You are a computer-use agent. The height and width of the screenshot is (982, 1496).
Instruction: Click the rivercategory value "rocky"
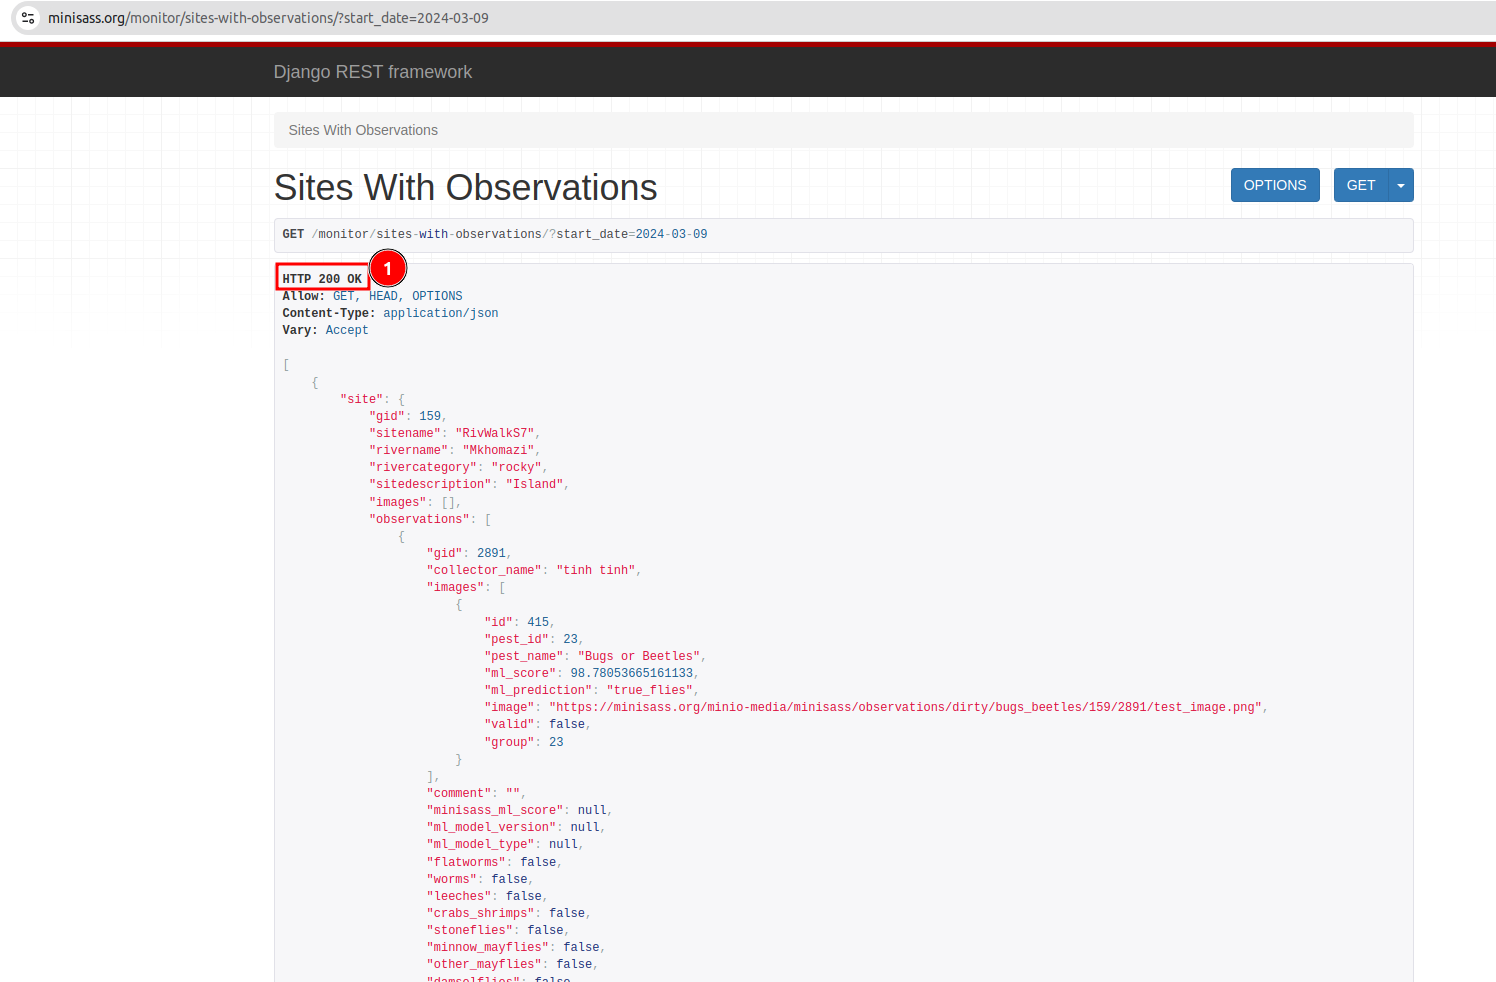pos(517,467)
